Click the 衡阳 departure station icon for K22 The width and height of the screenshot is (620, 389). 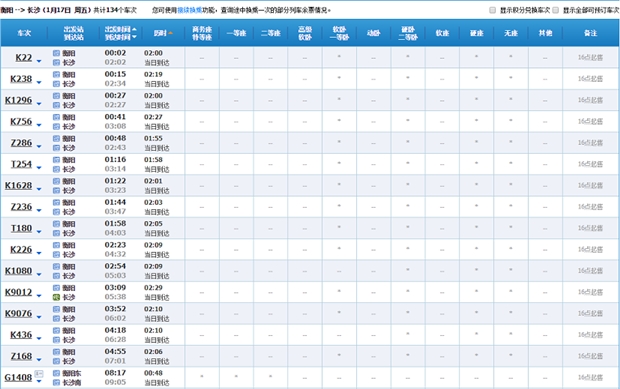56,53
